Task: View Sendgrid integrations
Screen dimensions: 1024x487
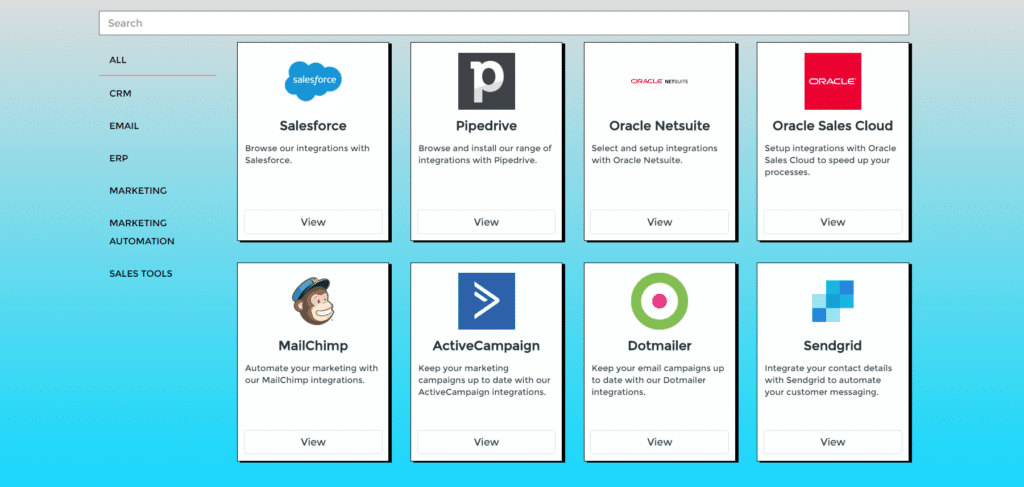Action: (832, 442)
